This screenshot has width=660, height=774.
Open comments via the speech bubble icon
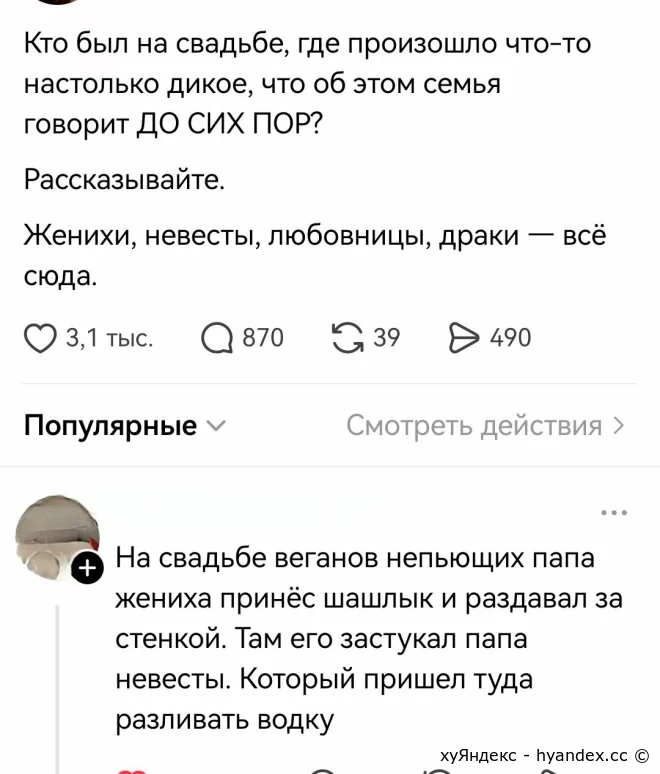point(217,339)
